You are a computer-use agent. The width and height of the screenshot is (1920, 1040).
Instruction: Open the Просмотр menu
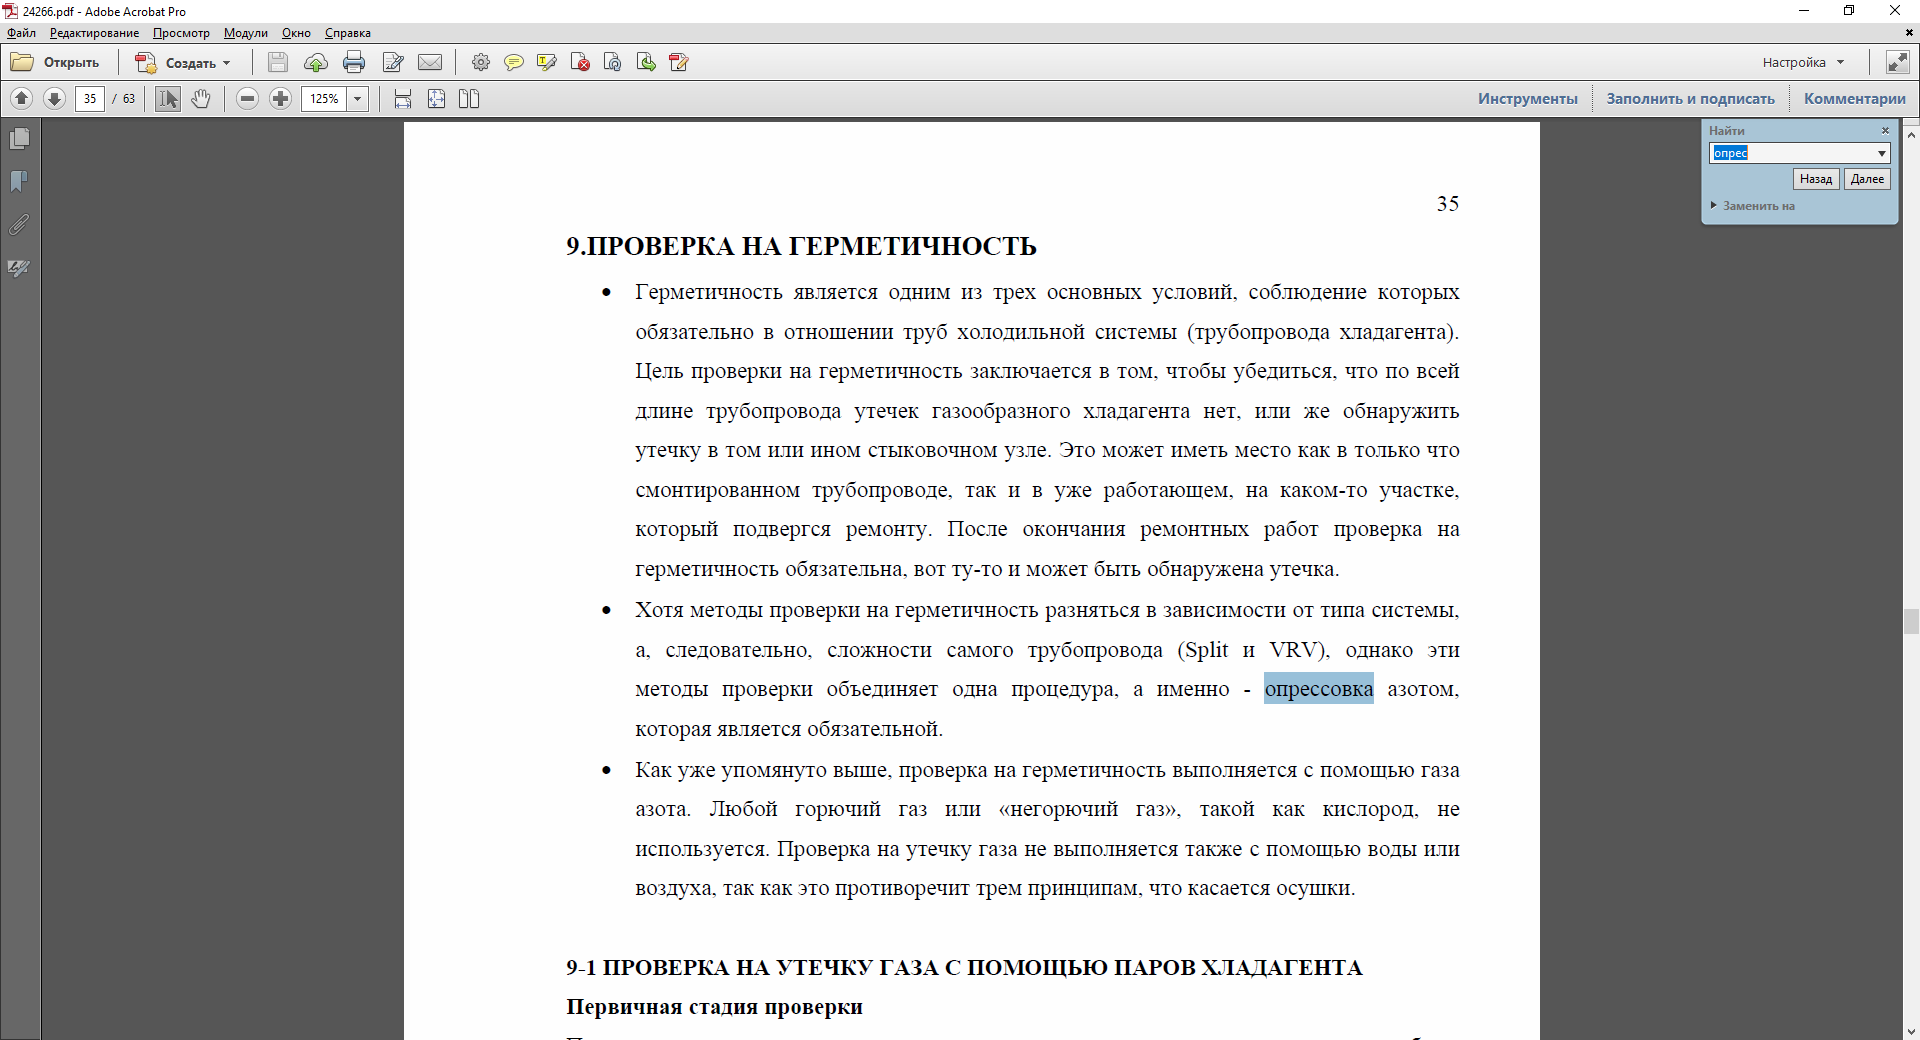click(x=181, y=33)
